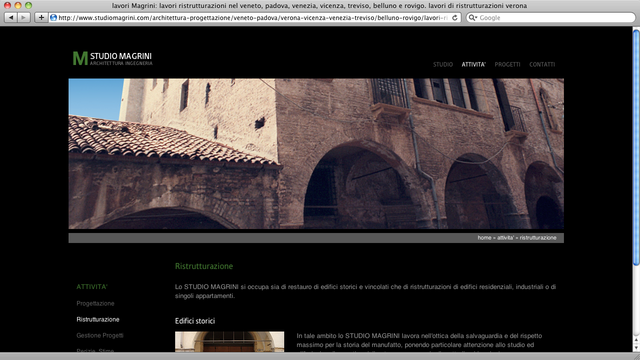Click the globe site icon in address bar
The image size is (640, 360).
pyautogui.click(x=53, y=18)
